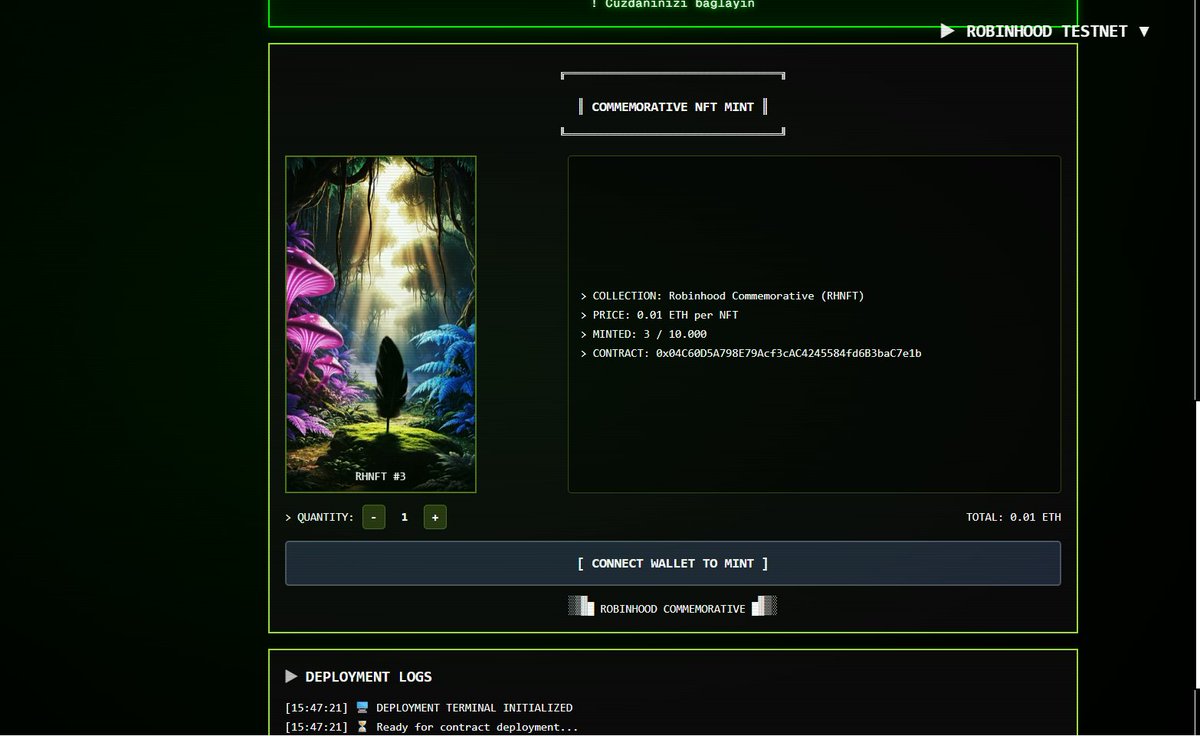Select the RHNFT #3 artwork thumbnail

tap(381, 324)
